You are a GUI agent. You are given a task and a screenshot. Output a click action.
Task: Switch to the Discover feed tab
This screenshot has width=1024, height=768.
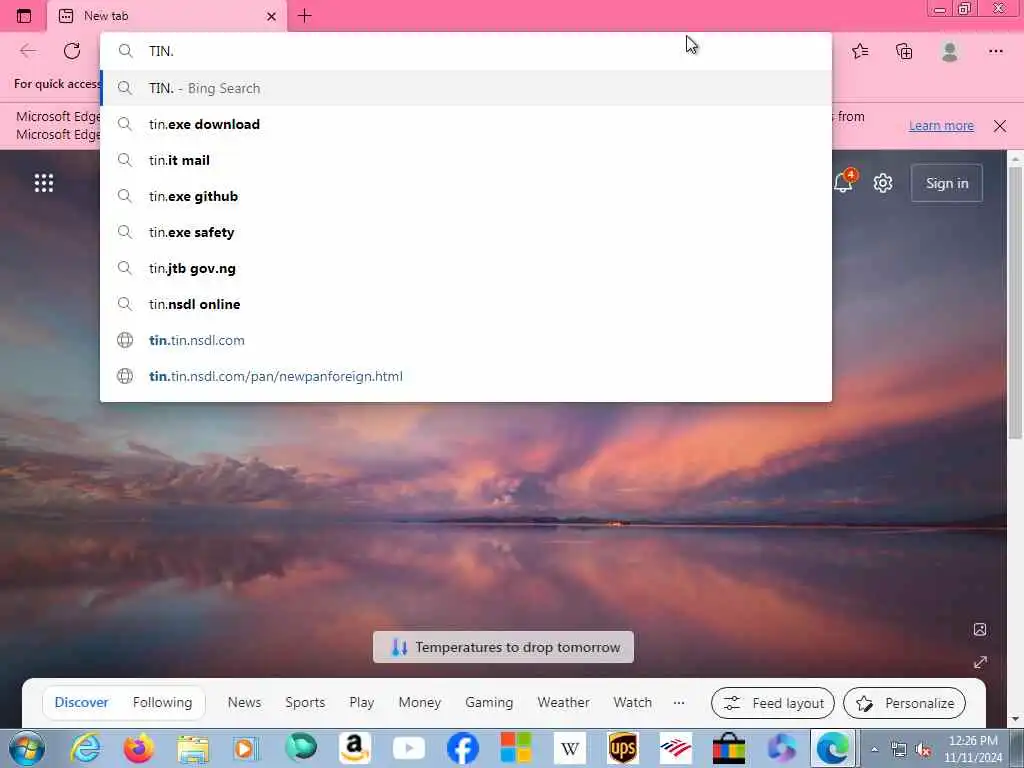pos(82,703)
